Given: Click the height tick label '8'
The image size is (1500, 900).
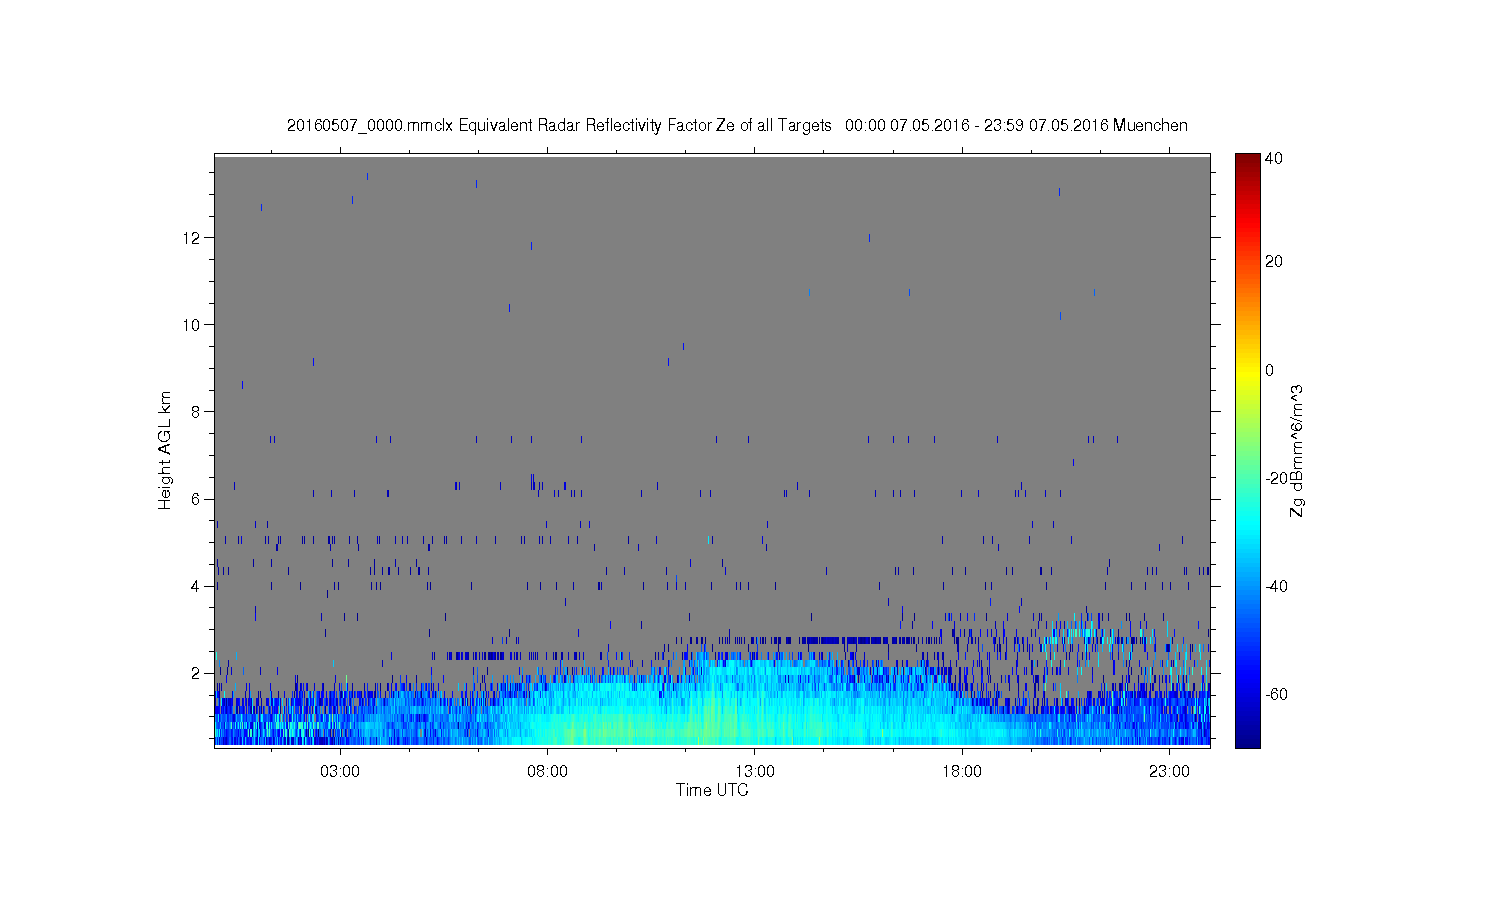Looking at the screenshot, I should click(197, 412).
